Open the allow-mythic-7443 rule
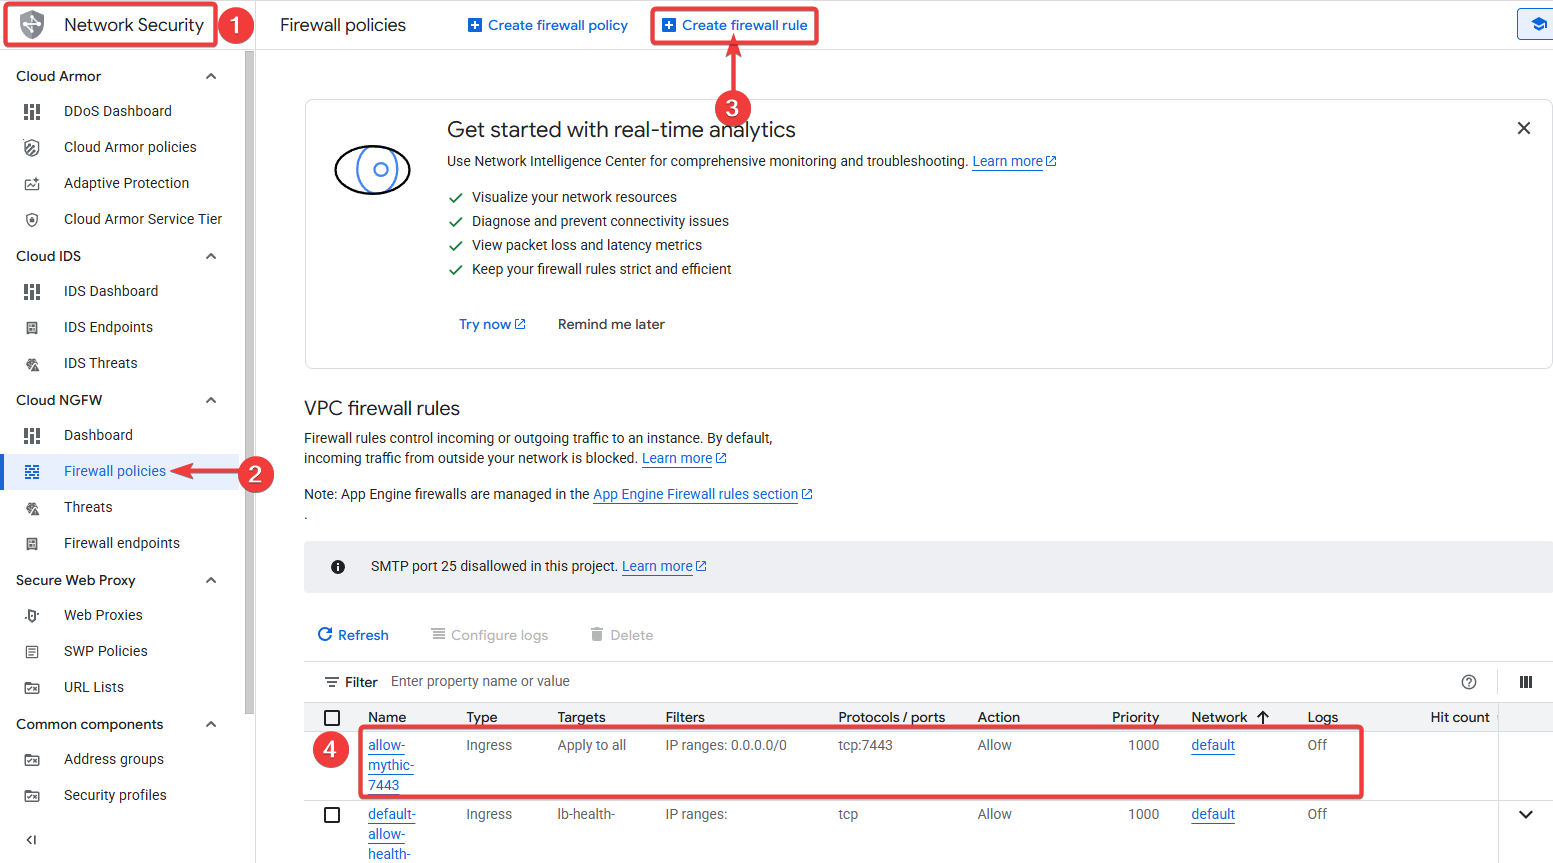 (390, 765)
